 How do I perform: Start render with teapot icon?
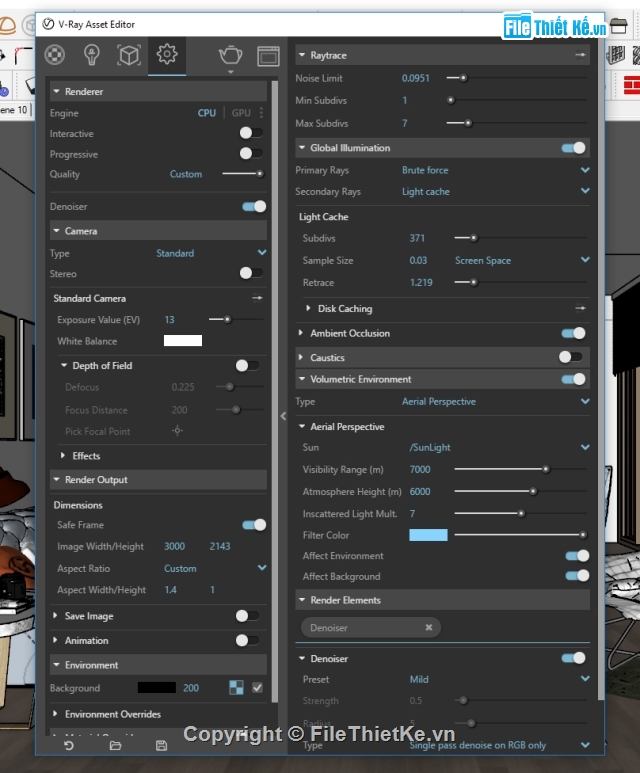click(230, 55)
